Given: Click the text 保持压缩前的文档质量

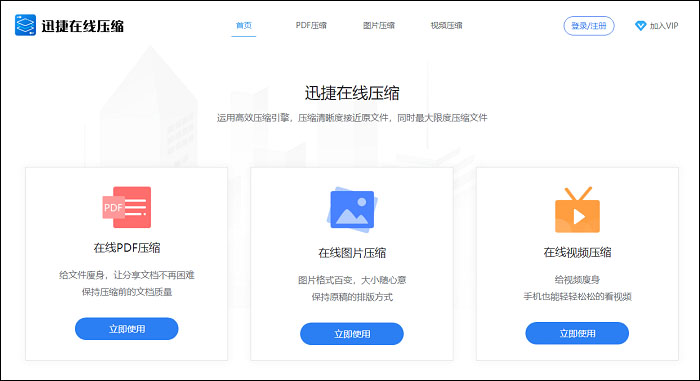Looking at the screenshot, I should tap(127, 292).
